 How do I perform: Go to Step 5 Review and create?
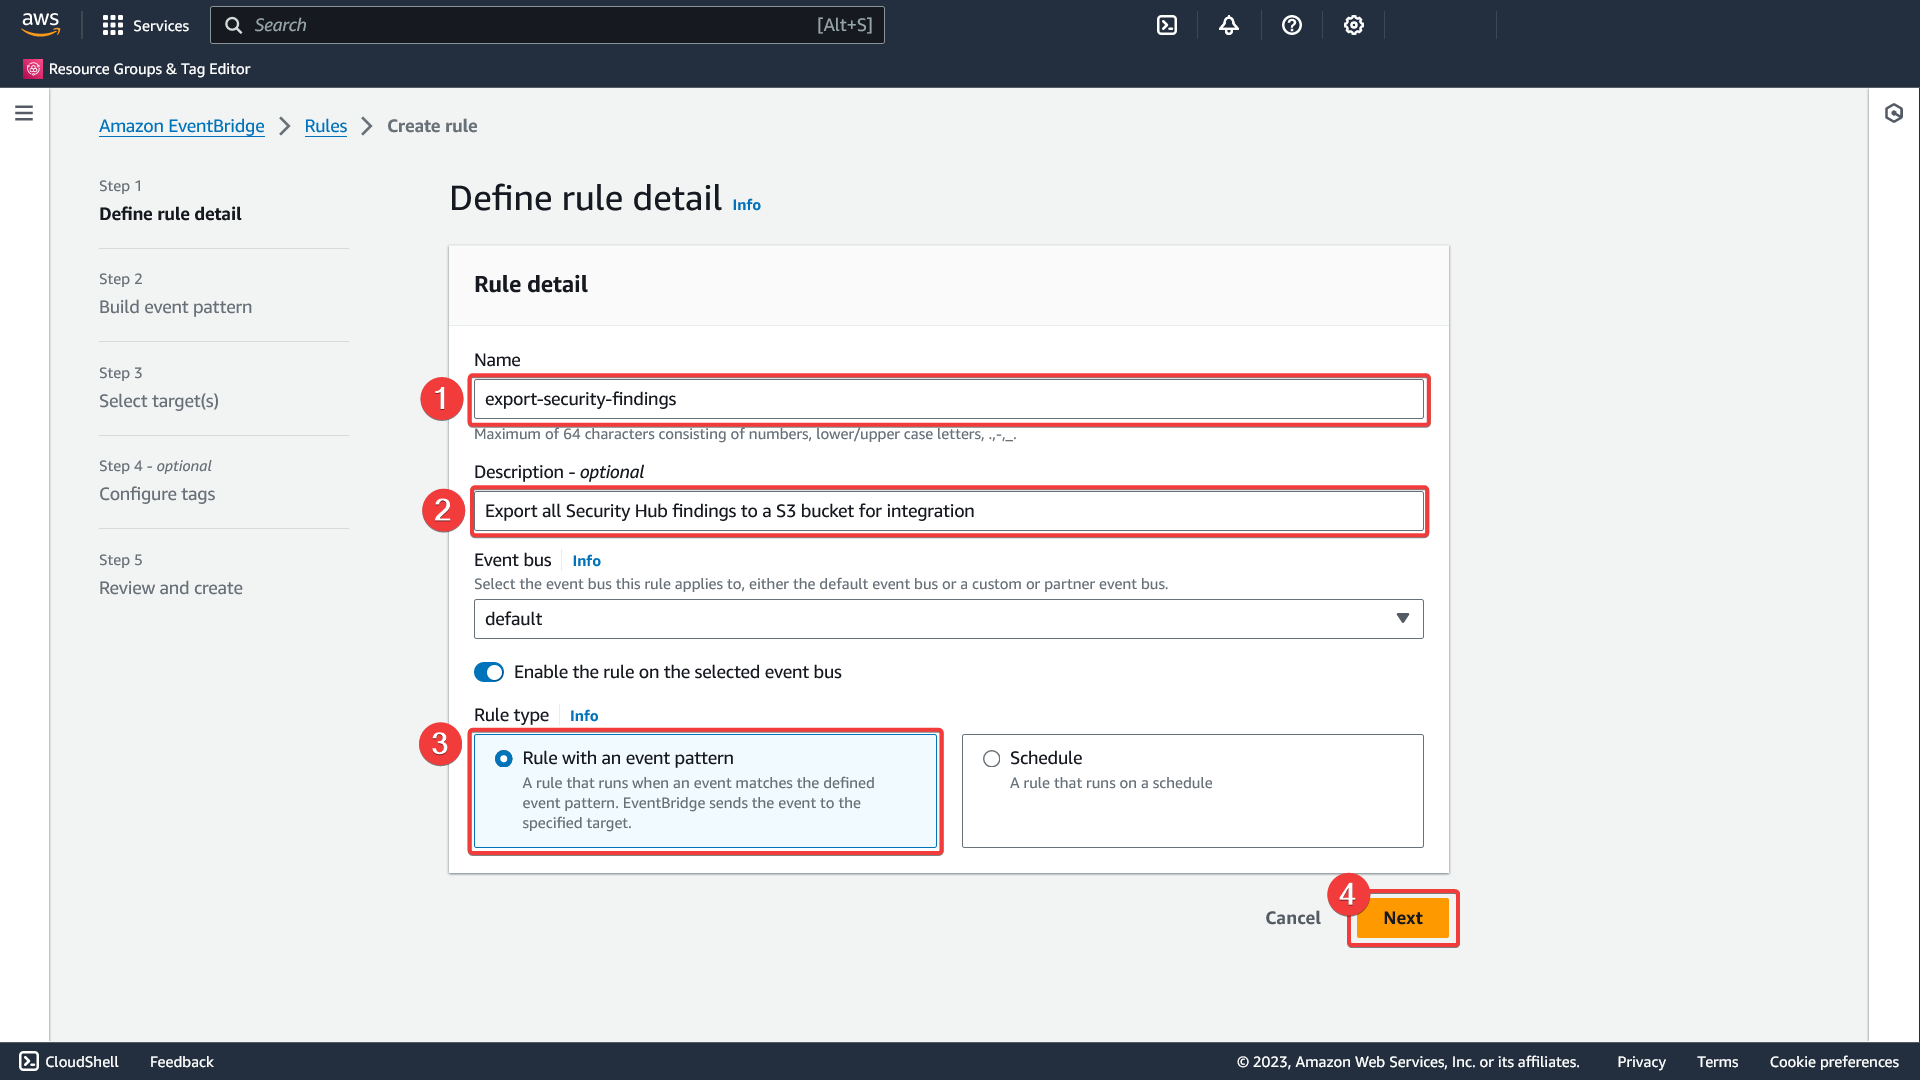(171, 588)
